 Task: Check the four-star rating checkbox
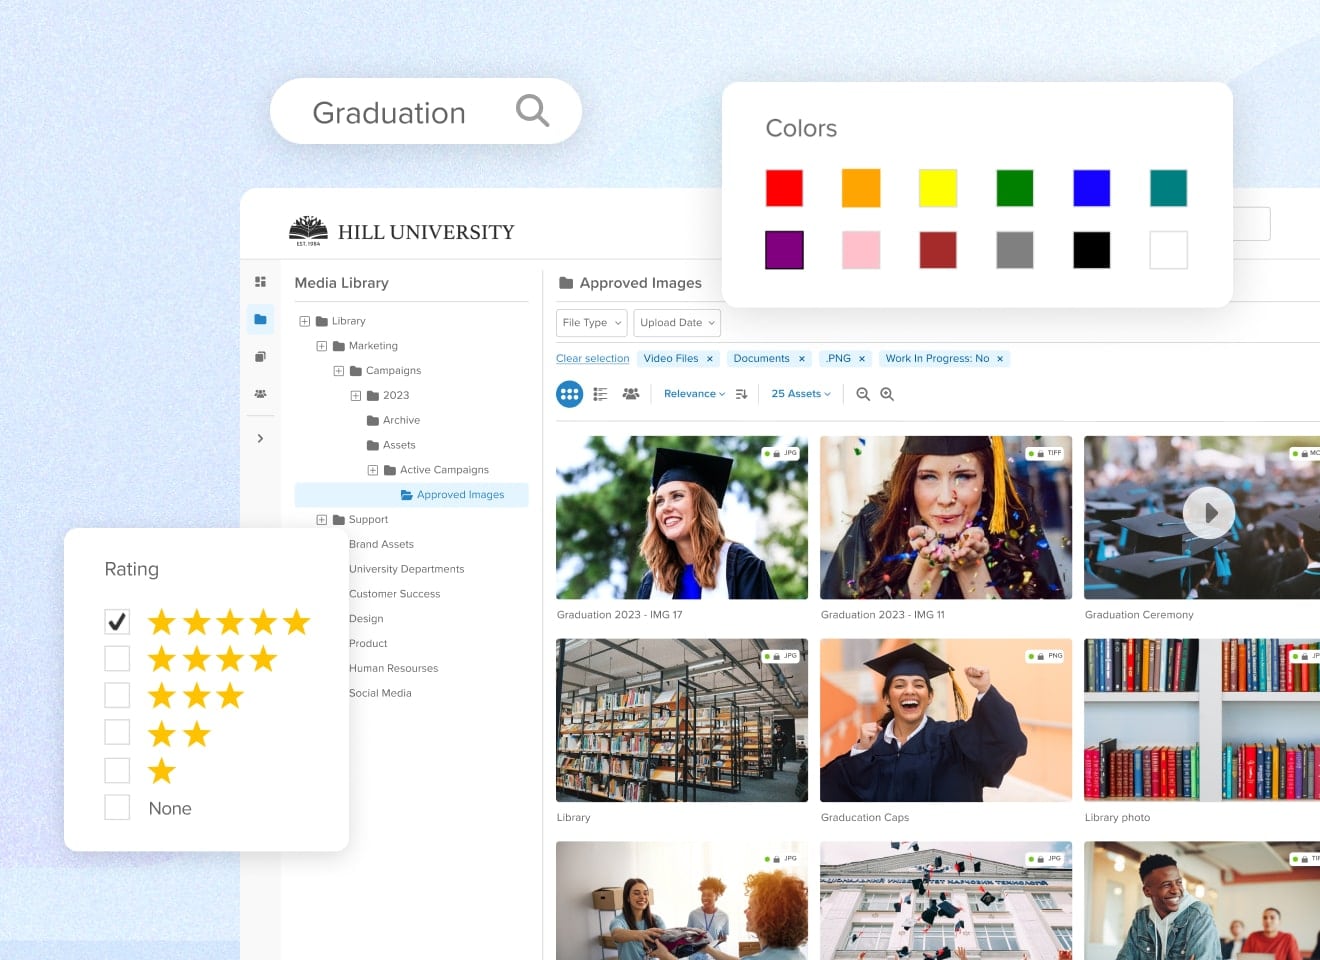(117, 658)
